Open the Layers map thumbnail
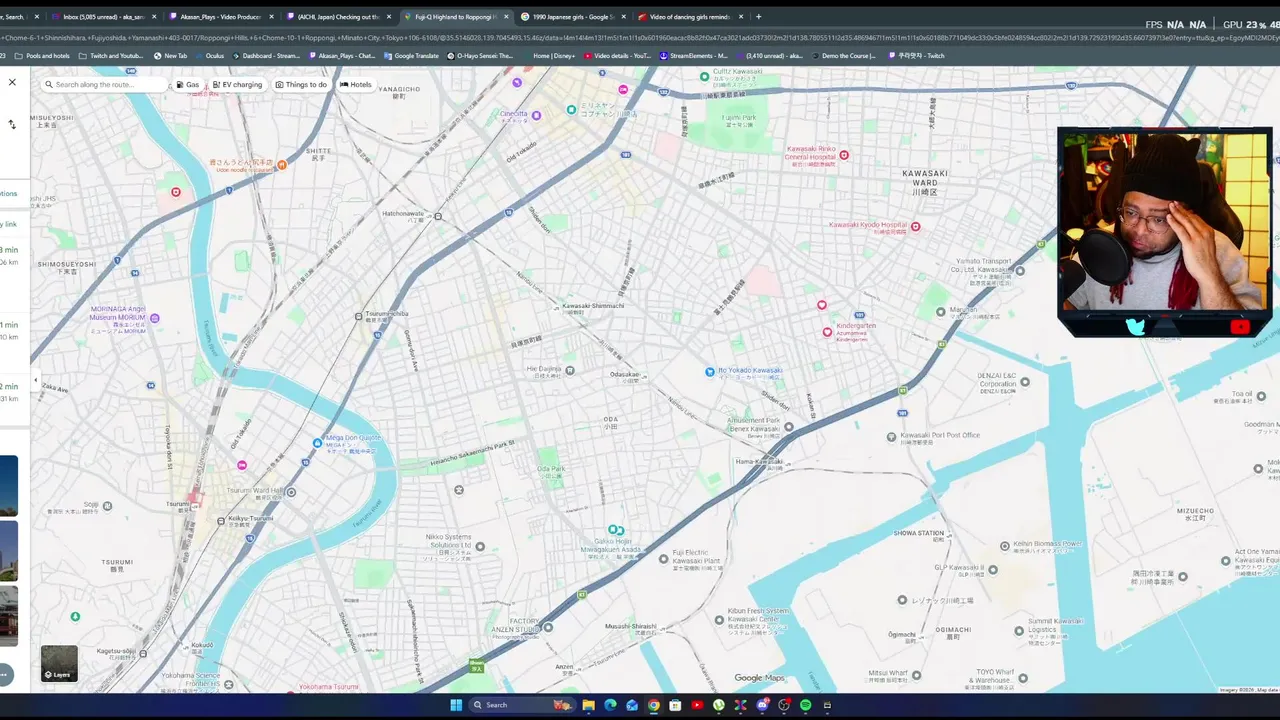 [x=59, y=664]
